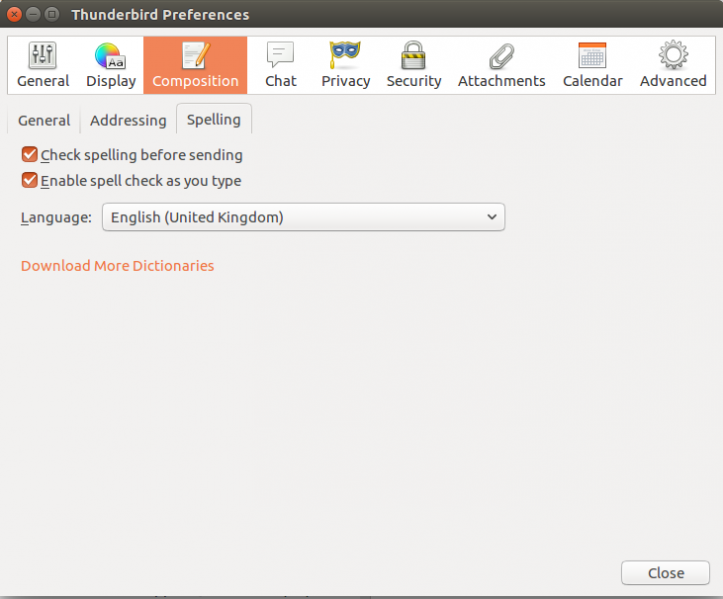Open the Calendar preferences icon
The height and width of the screenshot is (599, 723).
(x=593, y=65)
